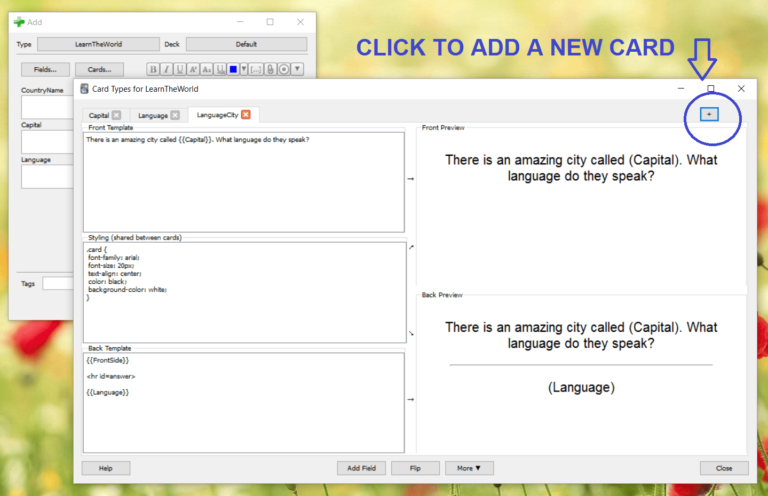Click the record audio icon

(x=284, y=69)
